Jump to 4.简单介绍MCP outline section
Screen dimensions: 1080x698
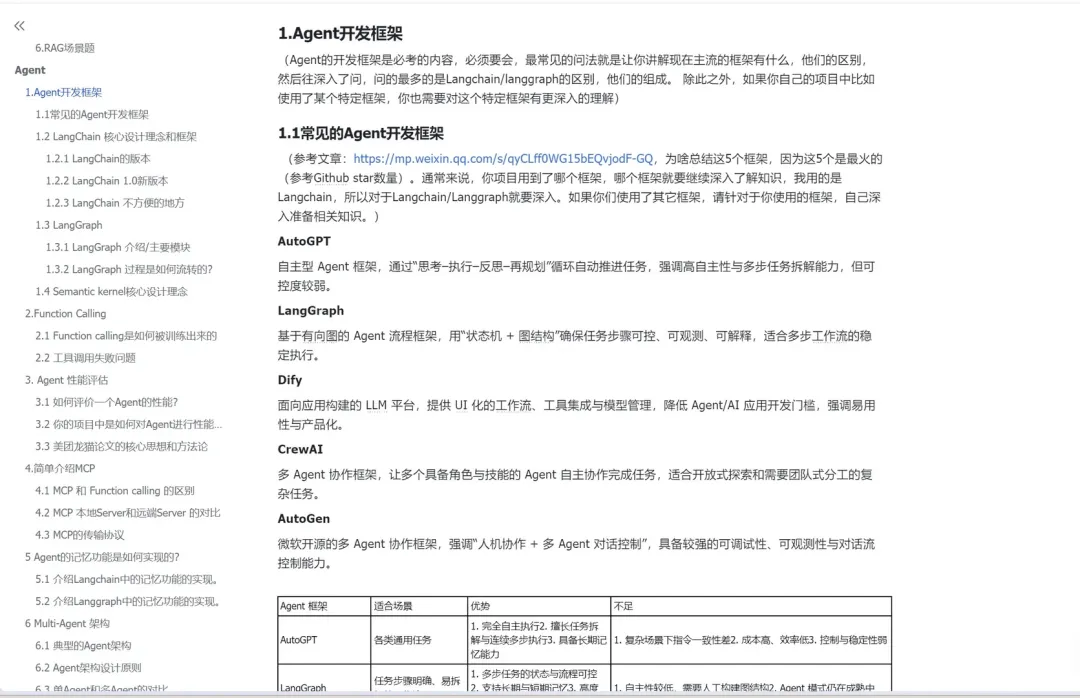(x=60, y=469)
